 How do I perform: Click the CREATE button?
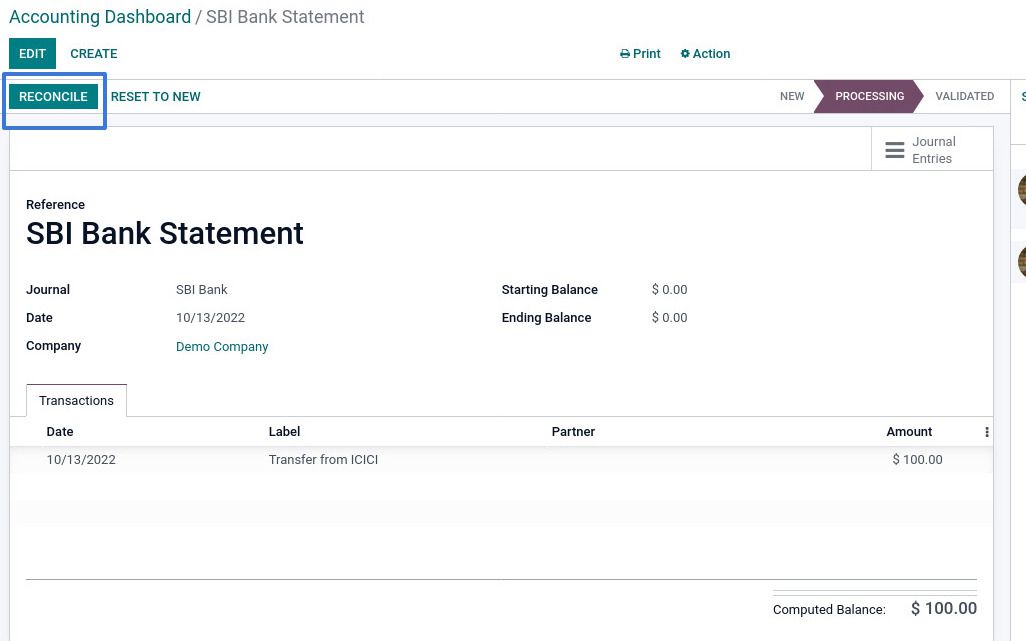click(x=94, y=54)
